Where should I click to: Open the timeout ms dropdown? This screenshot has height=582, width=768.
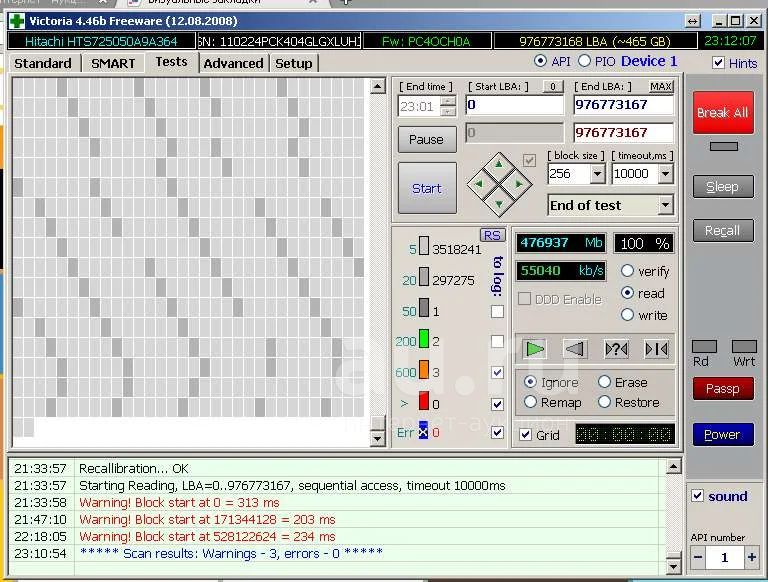(x=665, y=173)
